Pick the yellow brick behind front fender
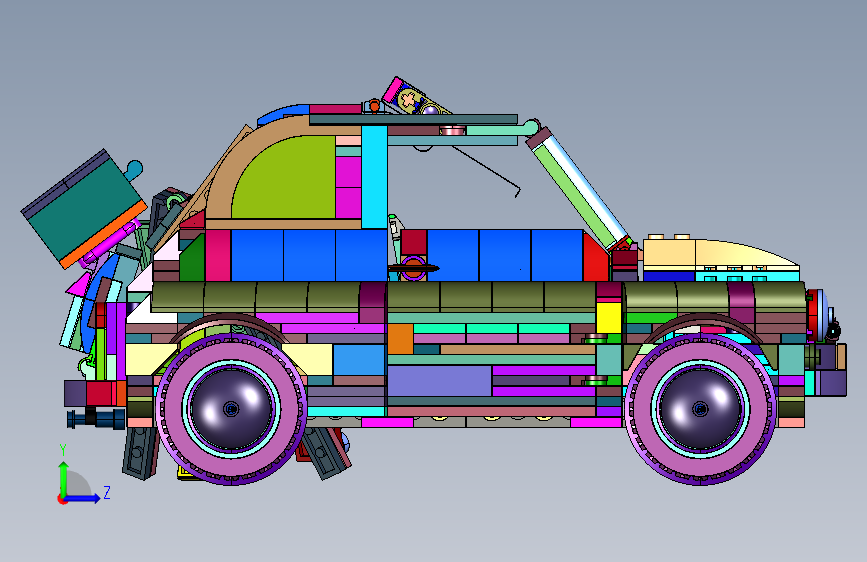The width and height of the screenshot is (867, 562). (x=609, y=317)
